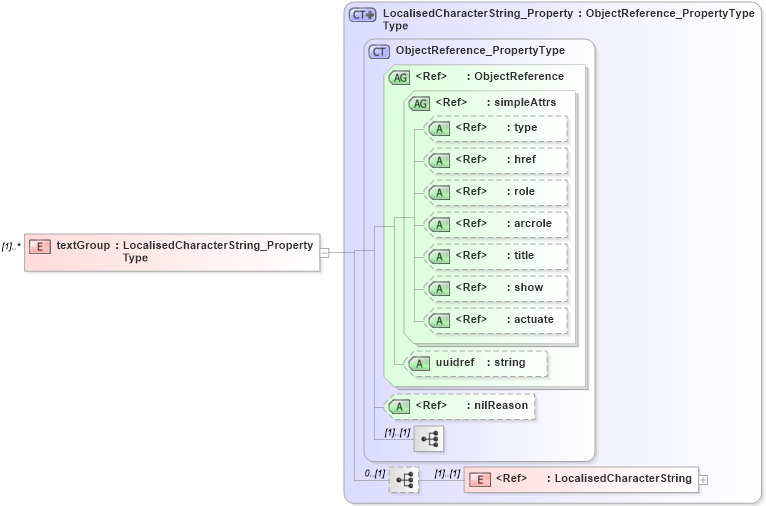
Task: Click the A icon of show attribute
Action: [439, 289]
